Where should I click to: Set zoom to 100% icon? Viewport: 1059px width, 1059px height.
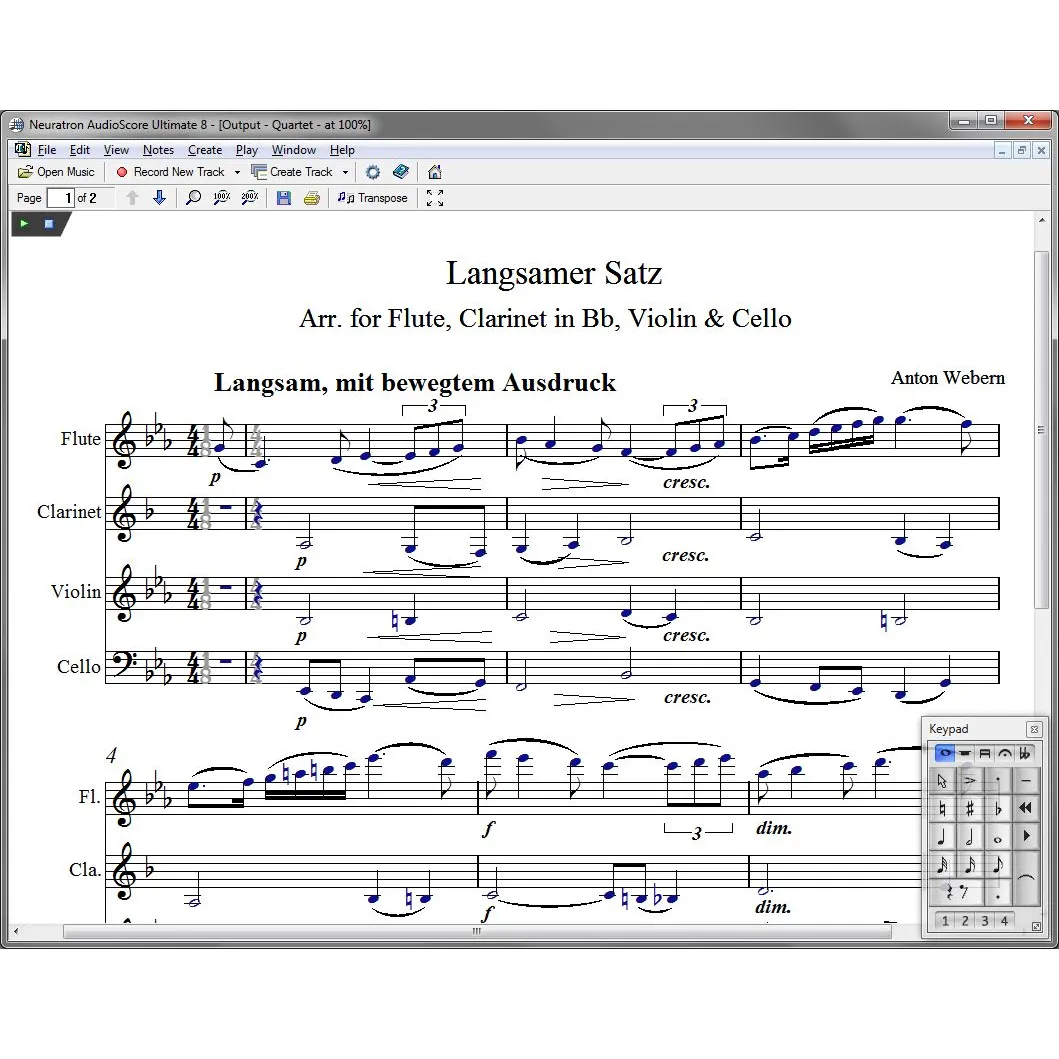pyautogui.click(x=222, y=198)
